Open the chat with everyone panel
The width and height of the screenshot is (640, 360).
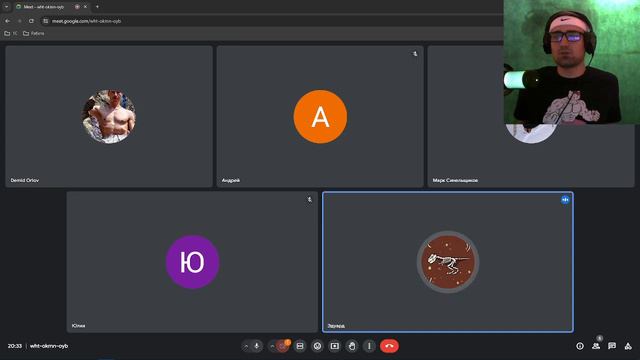pyautogui.click(x=612, y=346)
